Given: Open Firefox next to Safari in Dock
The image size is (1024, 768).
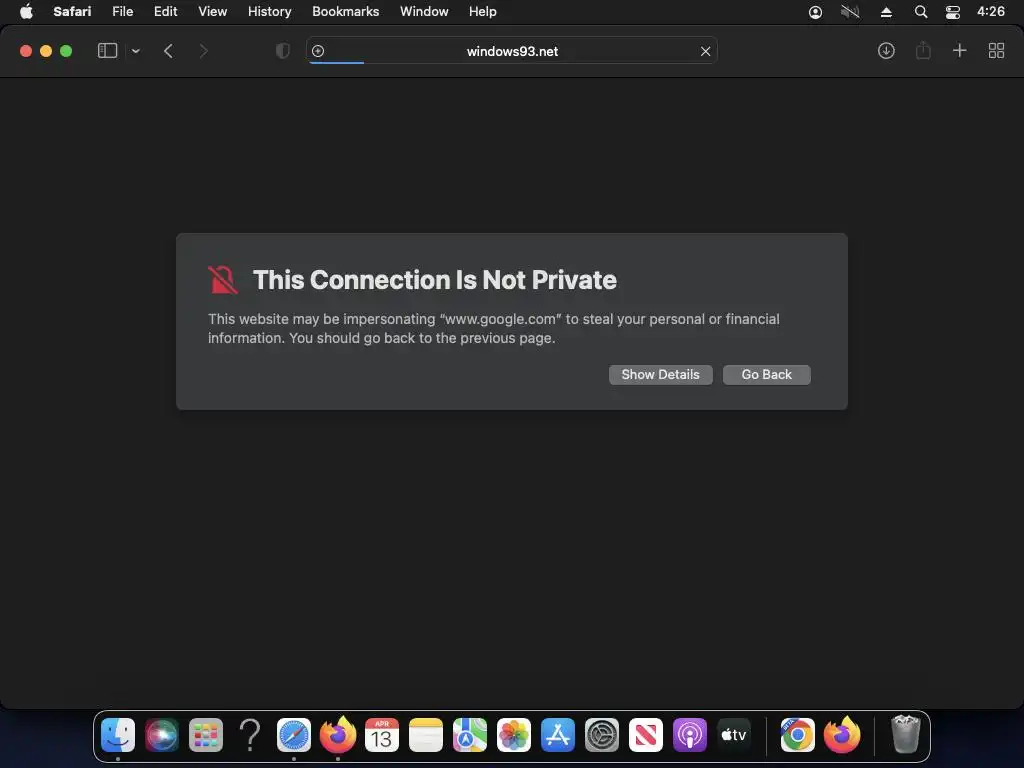Looking at the screenshot, I should [x=338, y=734].
